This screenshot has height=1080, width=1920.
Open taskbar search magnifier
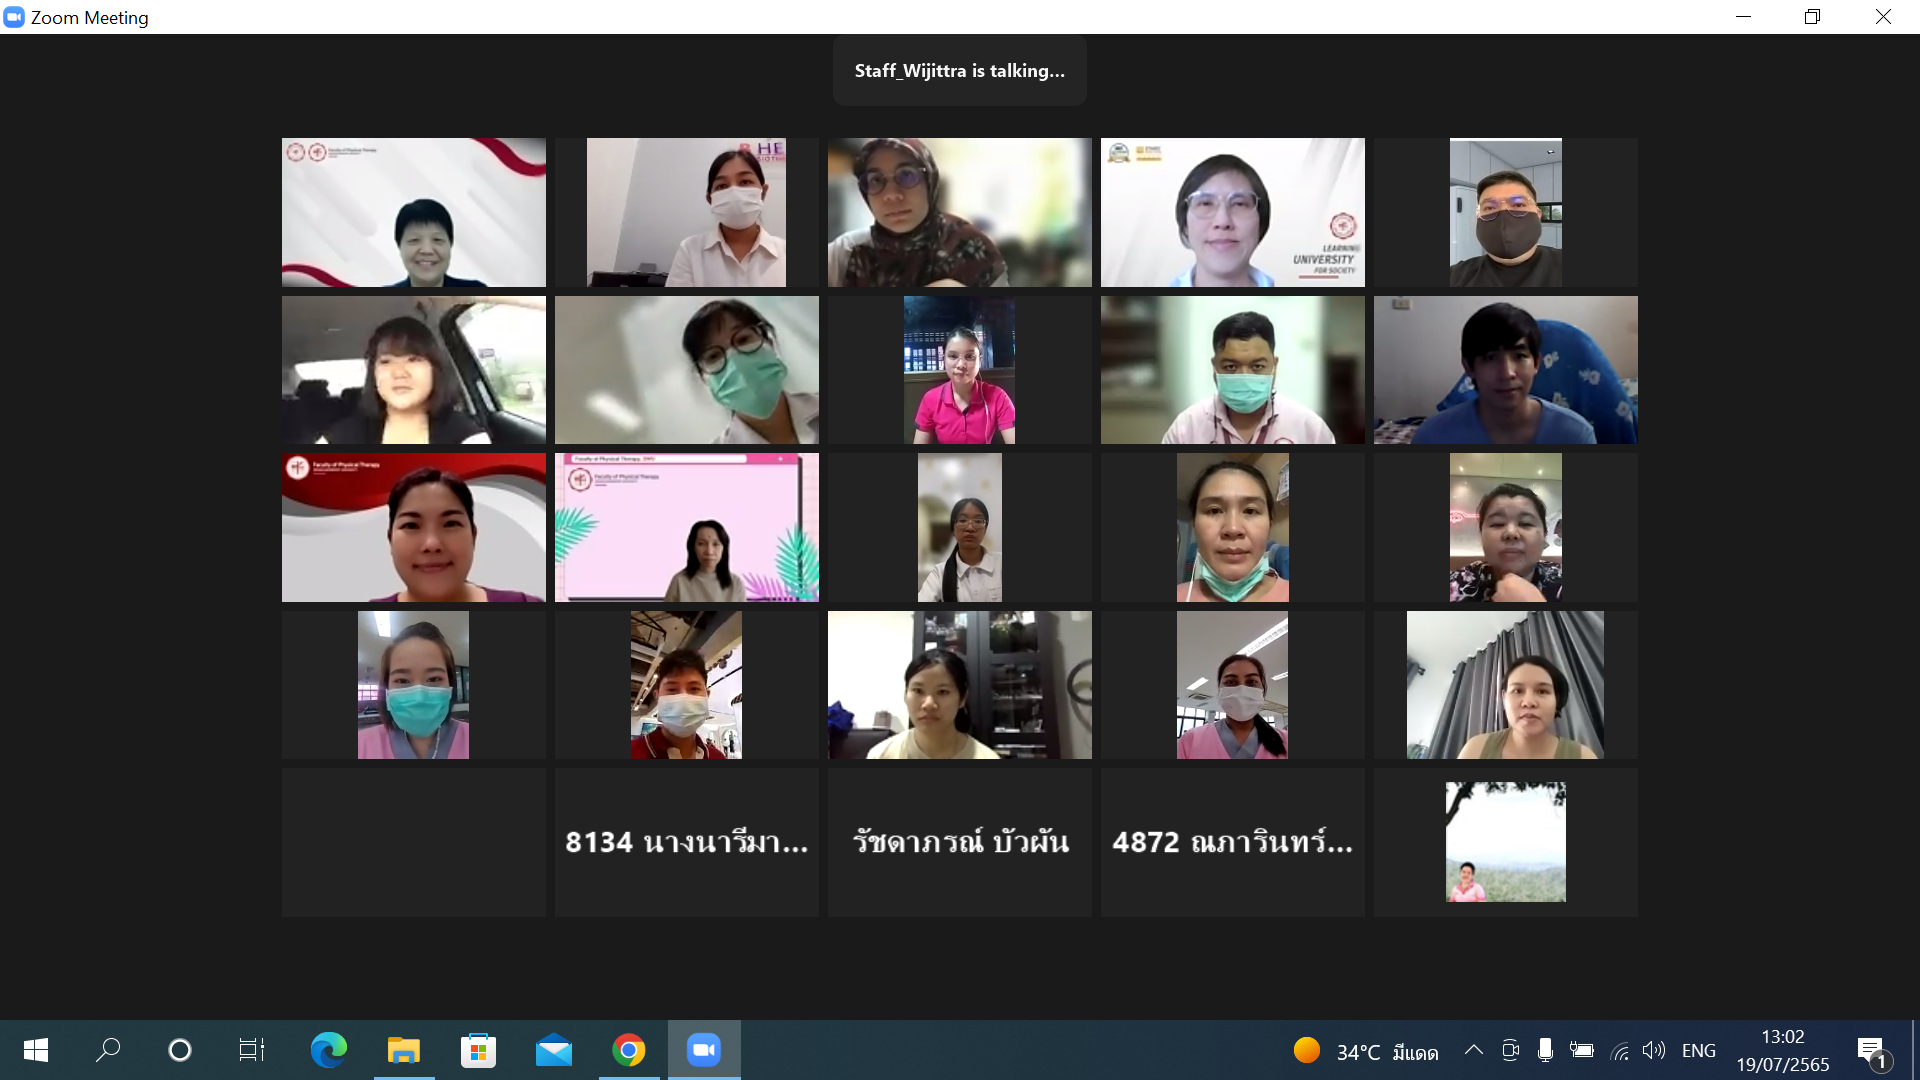[x=108, y=1050]
